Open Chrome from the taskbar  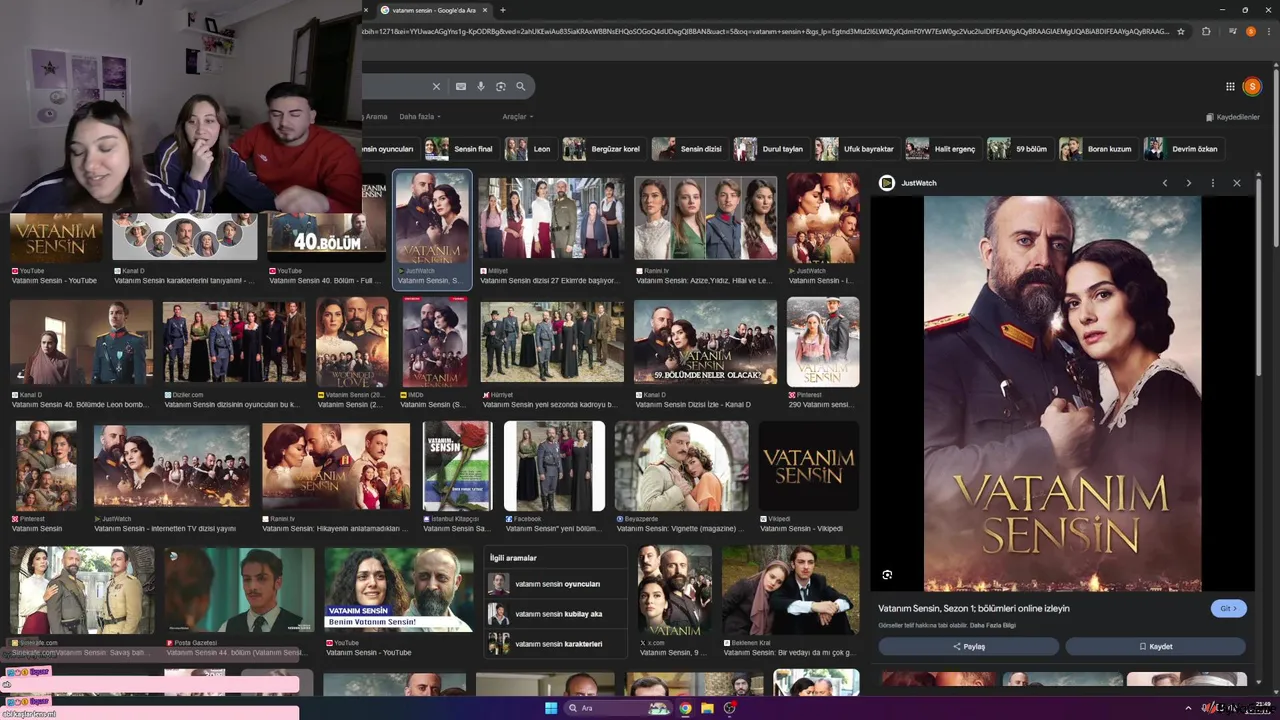[685, 708]
